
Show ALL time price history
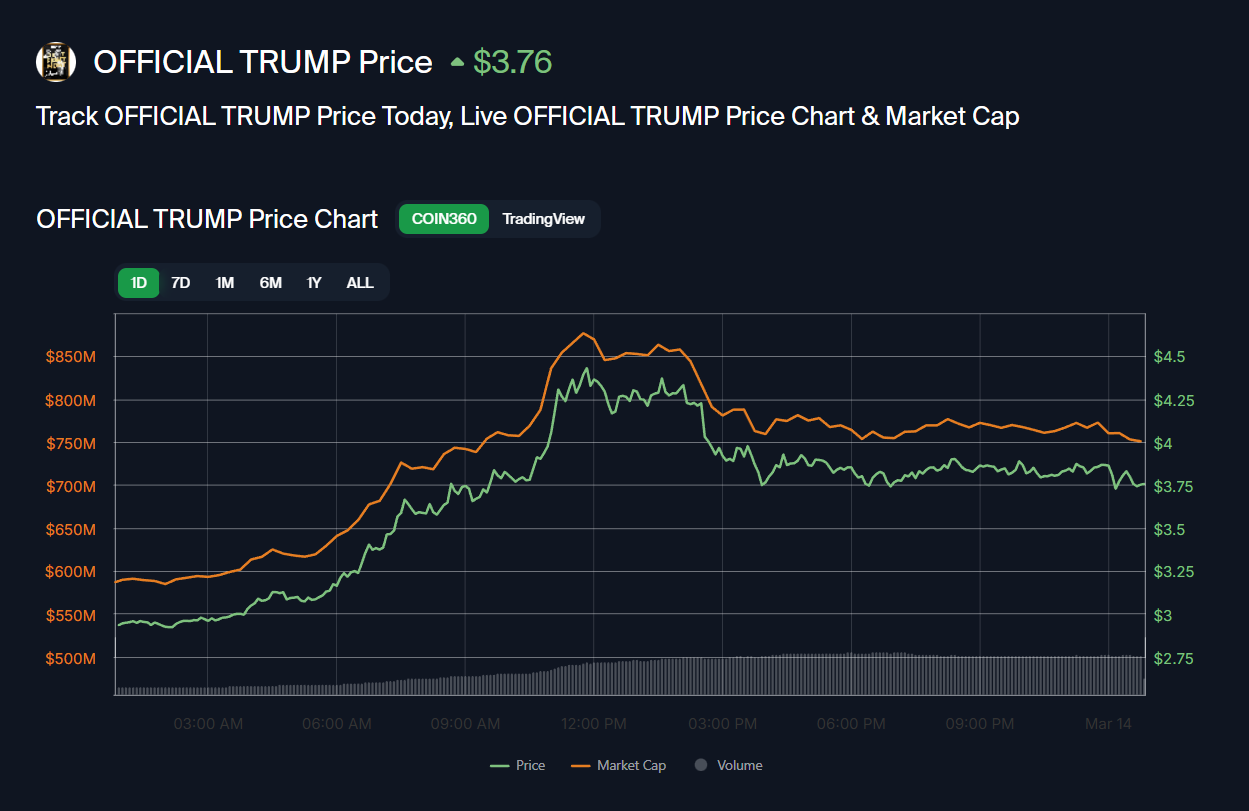[x=360, y=283]
